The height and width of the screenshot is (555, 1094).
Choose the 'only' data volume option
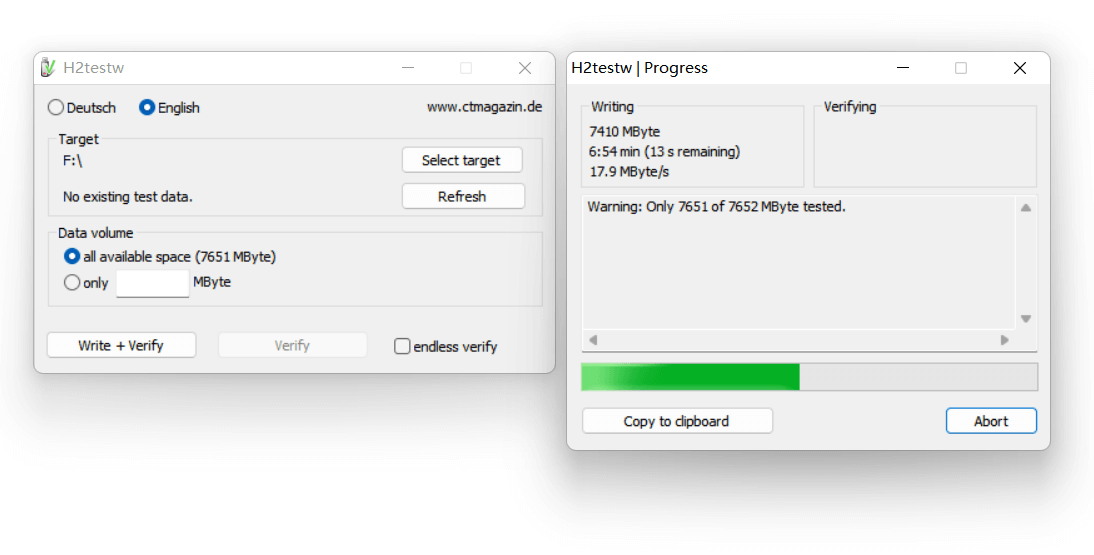pyautogui.click(x=87, y=283)
